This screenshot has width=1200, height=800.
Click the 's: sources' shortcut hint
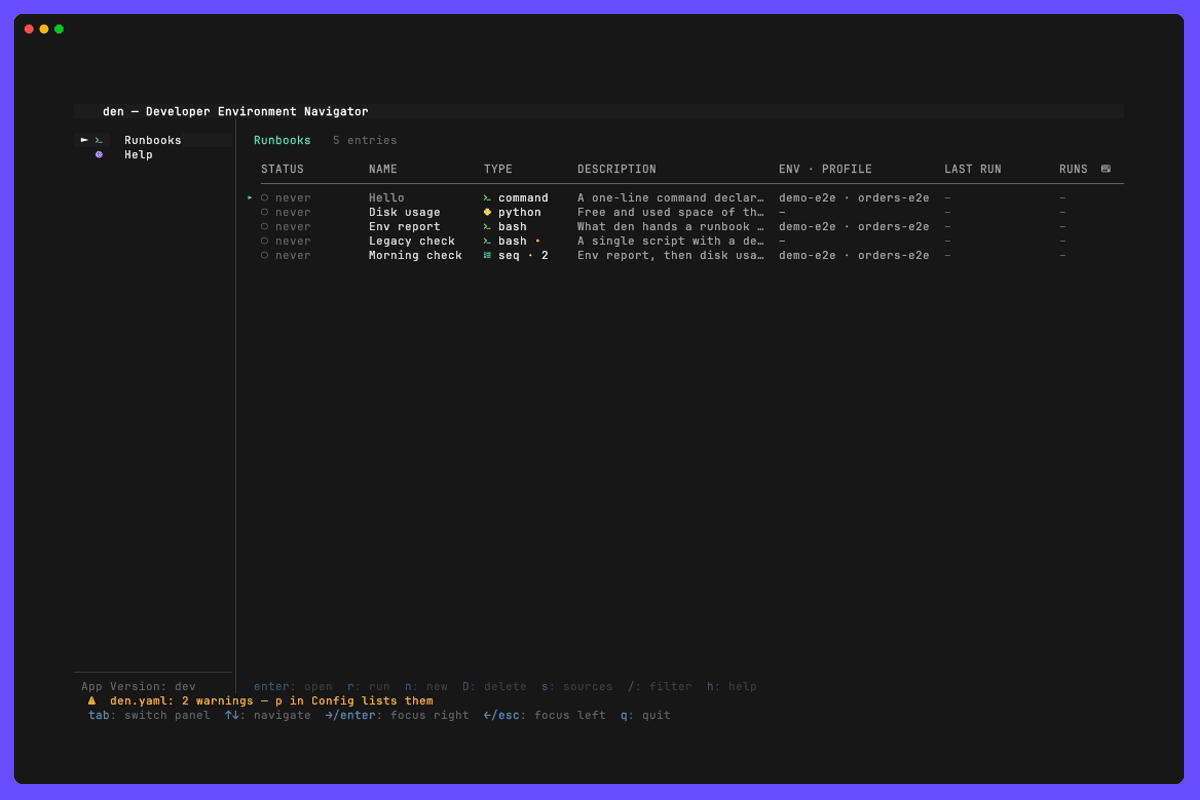(x=578, y=687)
